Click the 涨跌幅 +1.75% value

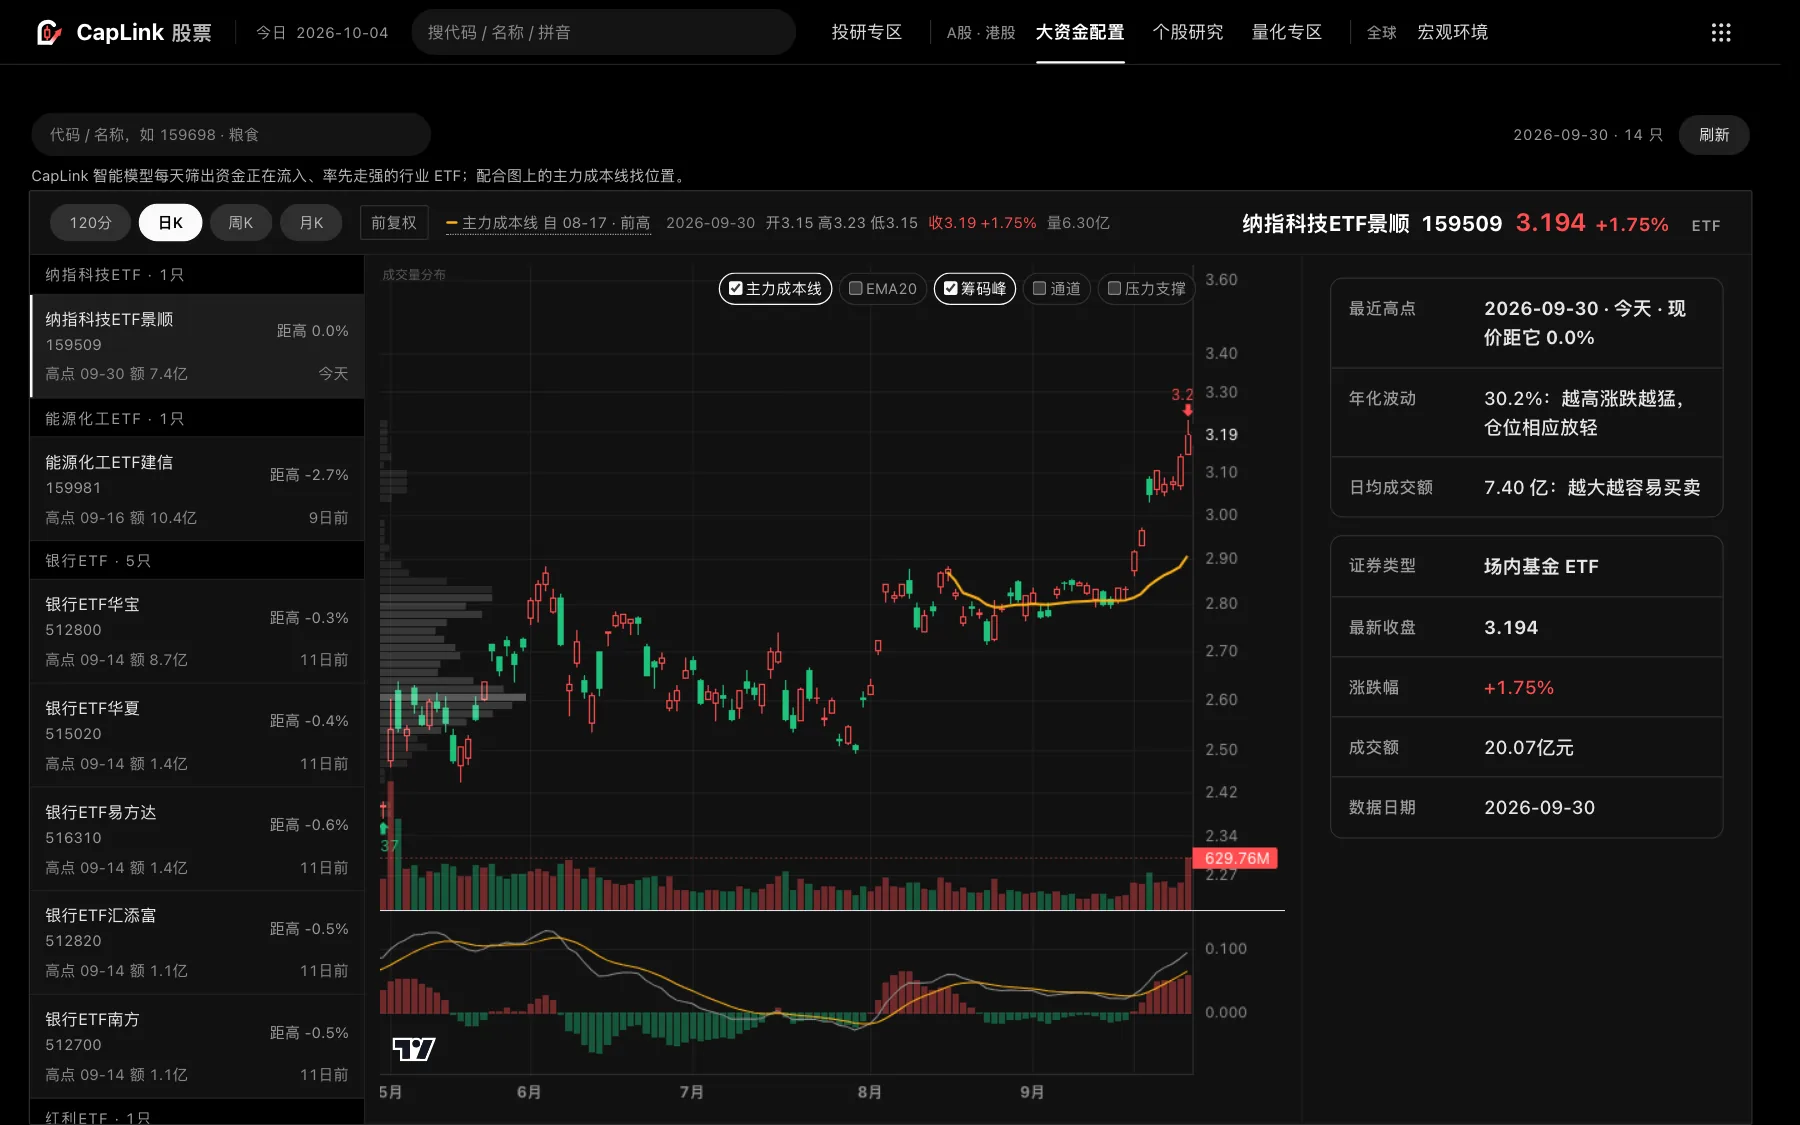click(x=1519, y=688)
